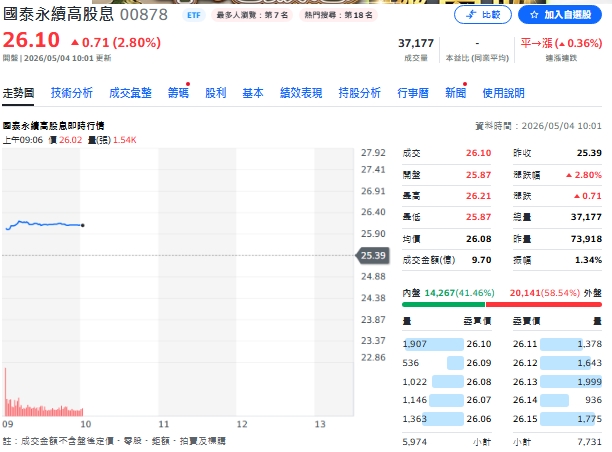Click the latest price dot on the chart line

click(83, 225)
